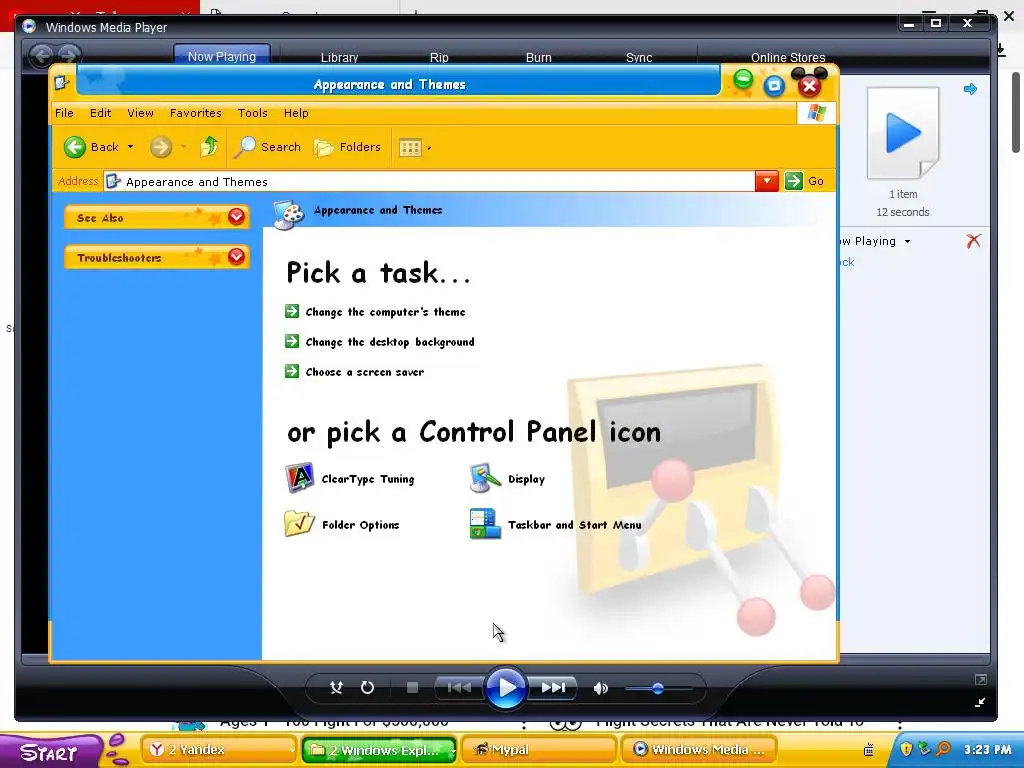The height and width of the screenshot is (768, 1024).
Task: Open the Tools menu
Action: [253, 113]
